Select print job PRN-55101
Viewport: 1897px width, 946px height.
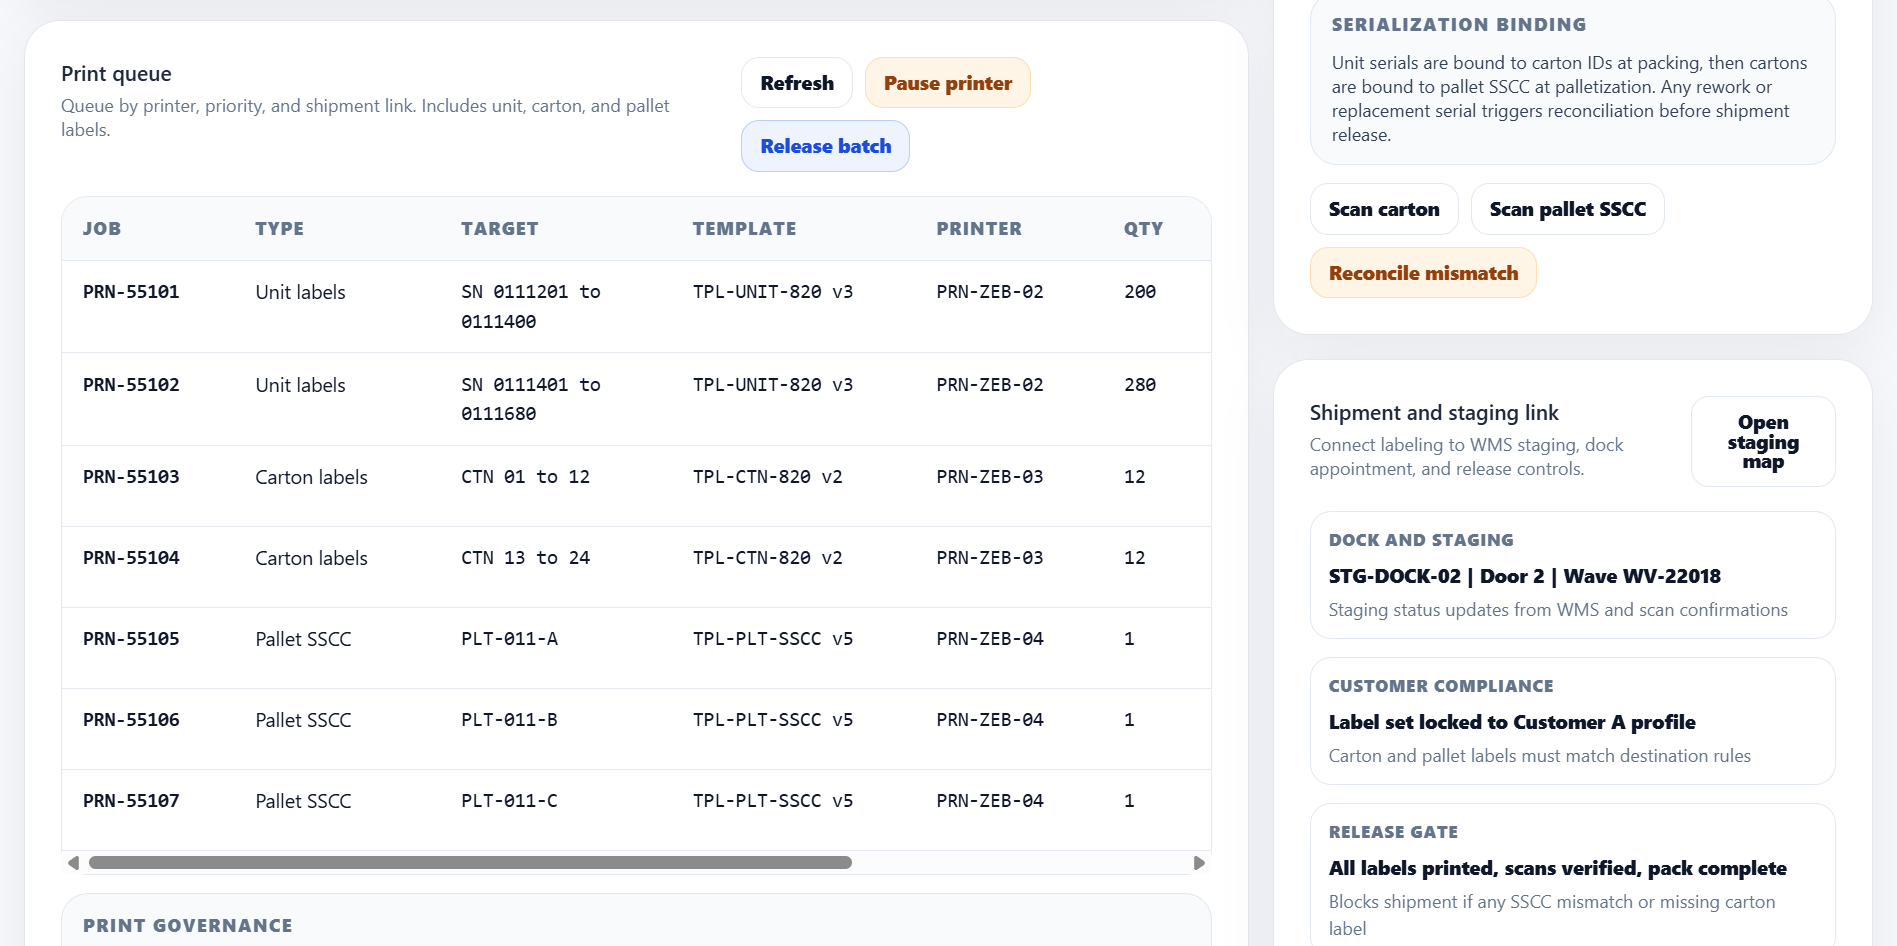(x=131, y=292)
